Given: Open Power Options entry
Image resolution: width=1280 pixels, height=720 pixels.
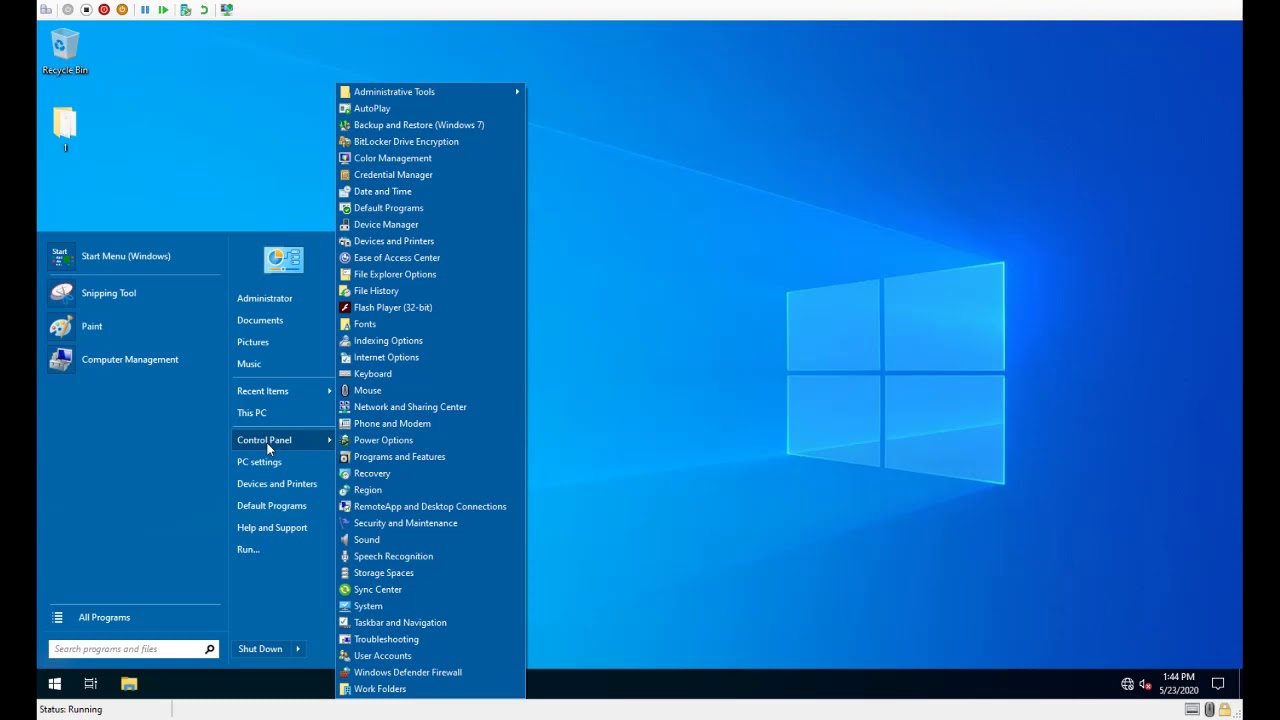Looking at the screenshot, I should pos(430,440).
